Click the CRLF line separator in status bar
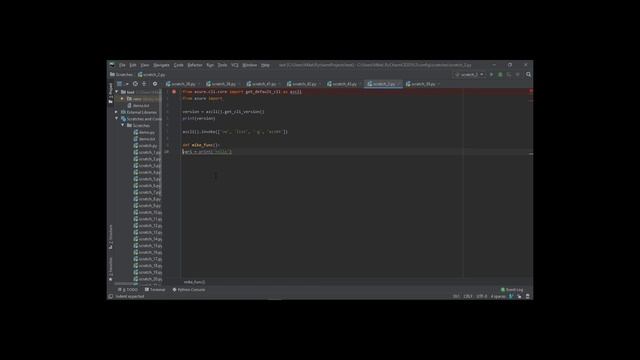 tap(468, 296)
